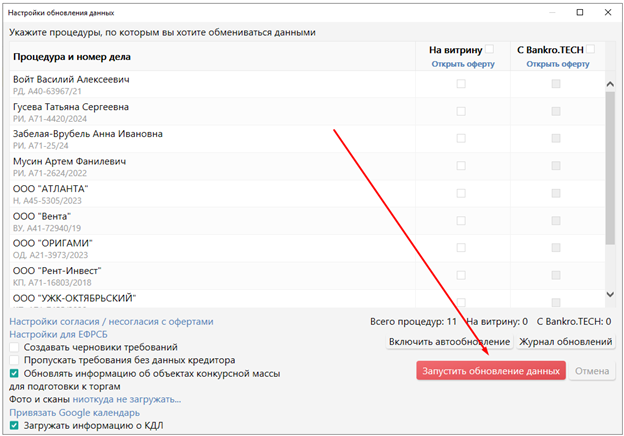Image resolution: width=624 pixels, height=436 pixels.
Task: Select the Мусин Артем Фанилевич row
Action: tap(307, 167)
